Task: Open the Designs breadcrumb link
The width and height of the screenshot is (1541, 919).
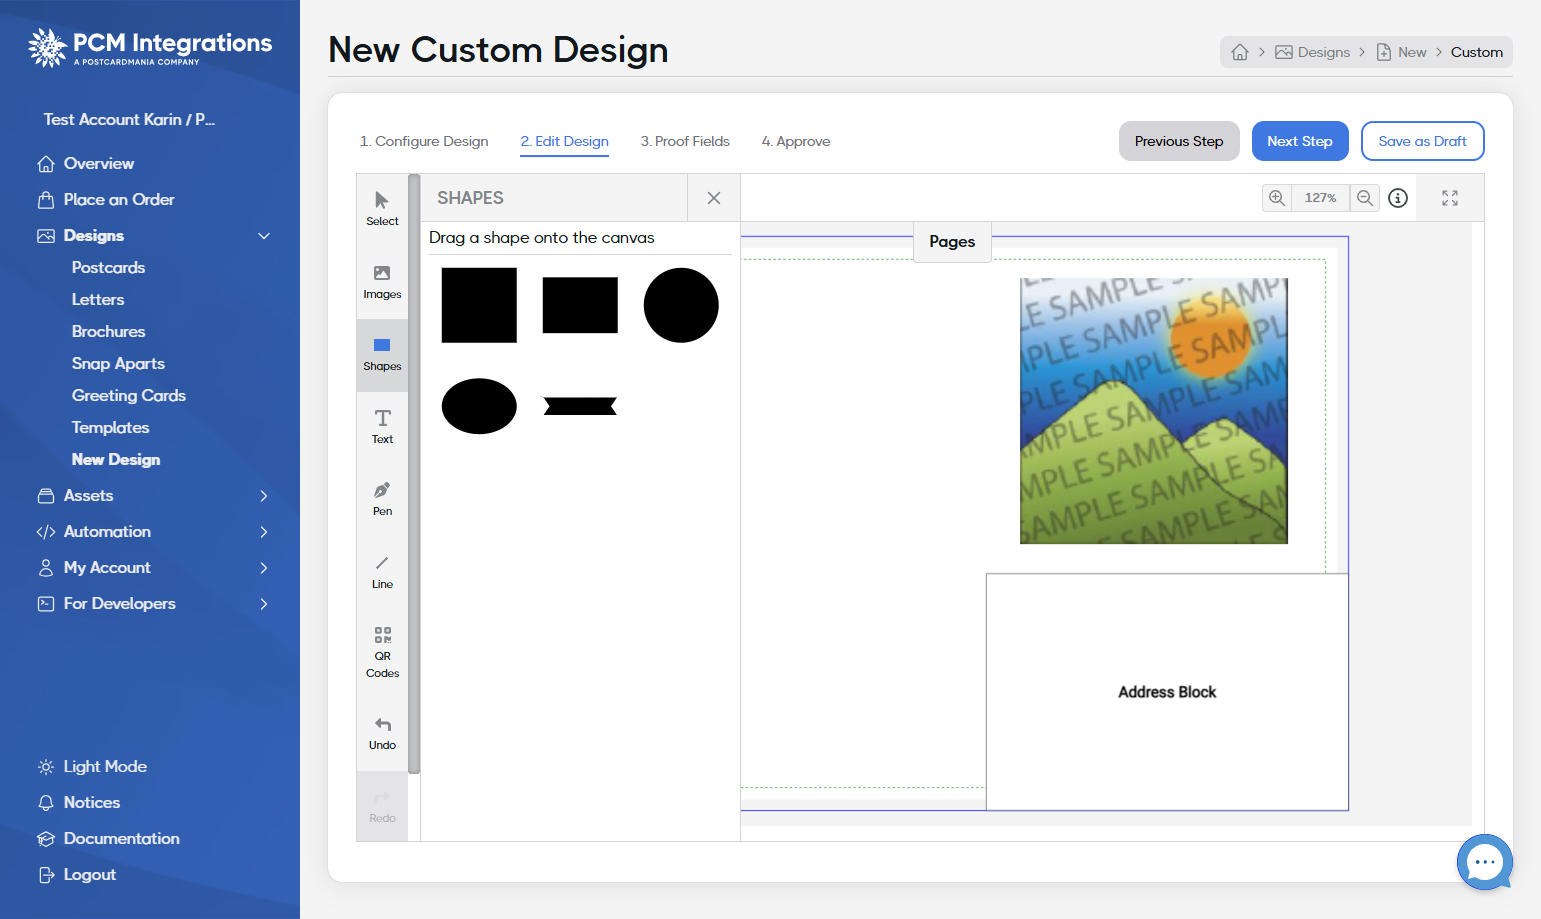Action: [x=1312, y=52]
